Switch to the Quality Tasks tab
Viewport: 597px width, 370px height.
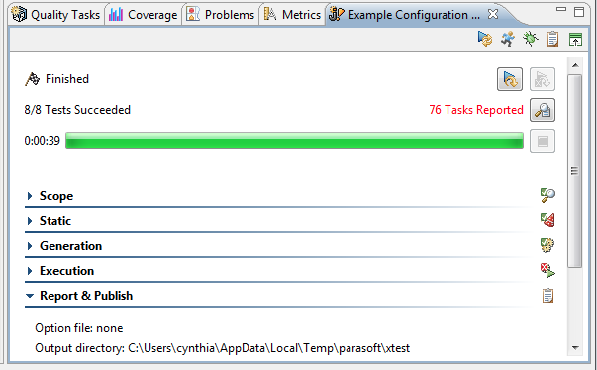(56, 15)
